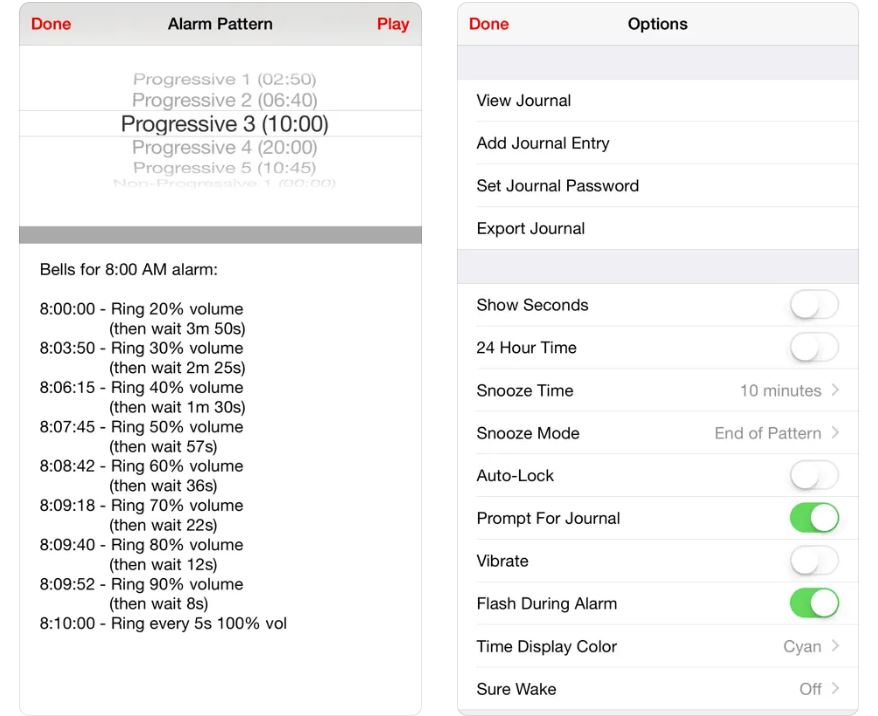Turn on the Vibrate switch
The width and height of the screenshot is (878, 716).
813,561
